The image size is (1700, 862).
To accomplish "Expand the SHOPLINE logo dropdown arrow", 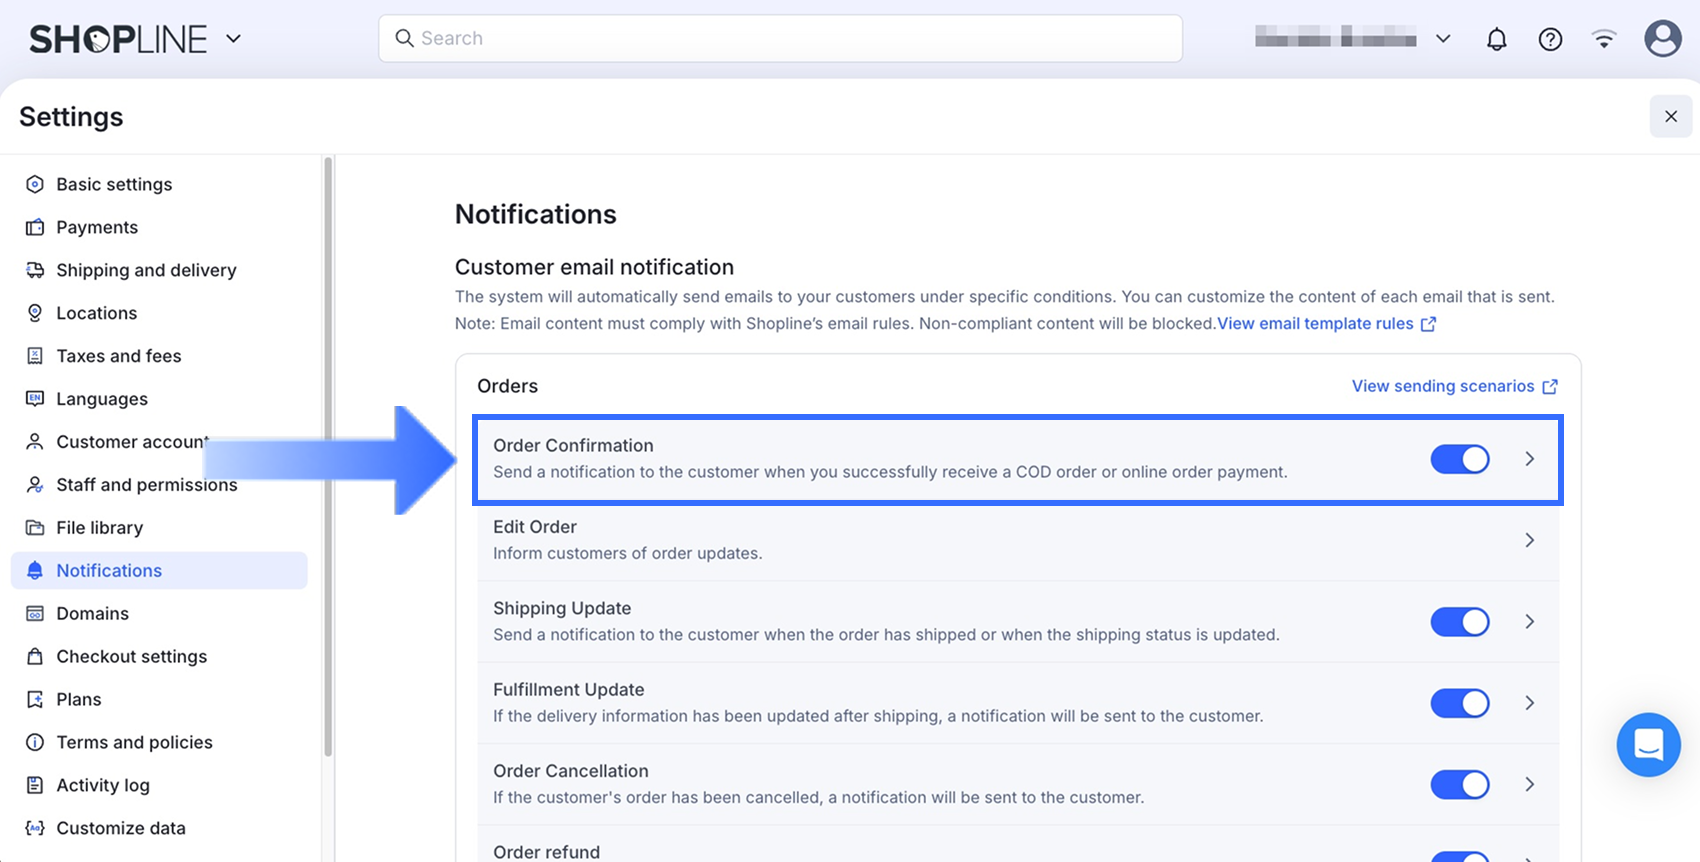I will click(233, 39).
